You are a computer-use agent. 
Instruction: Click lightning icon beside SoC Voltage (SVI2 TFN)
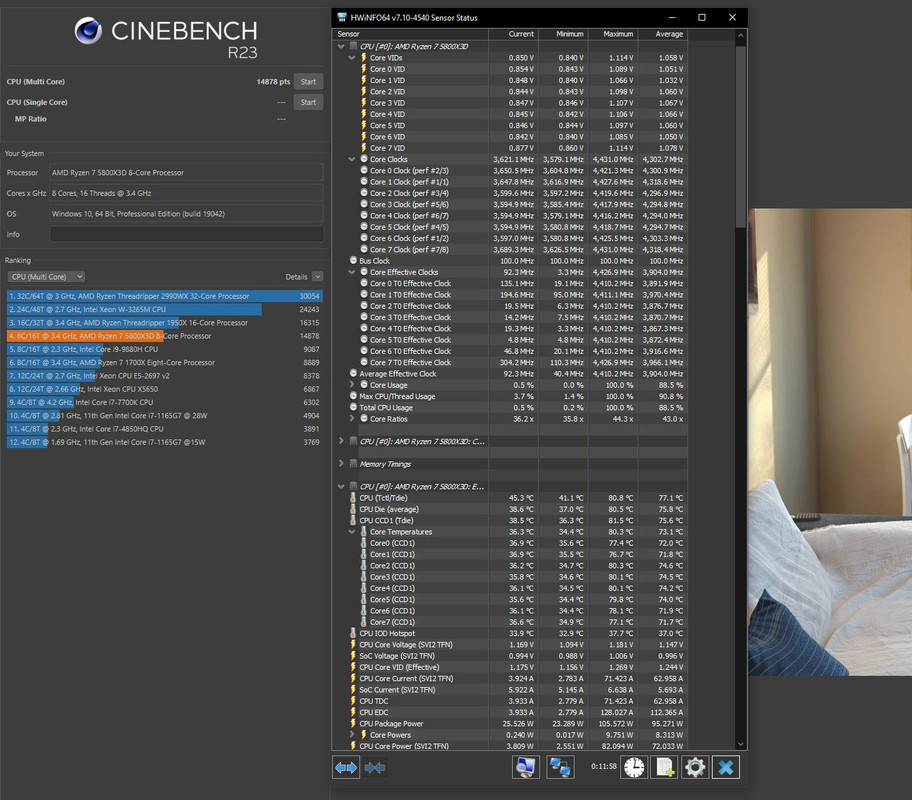pos(353,656)
